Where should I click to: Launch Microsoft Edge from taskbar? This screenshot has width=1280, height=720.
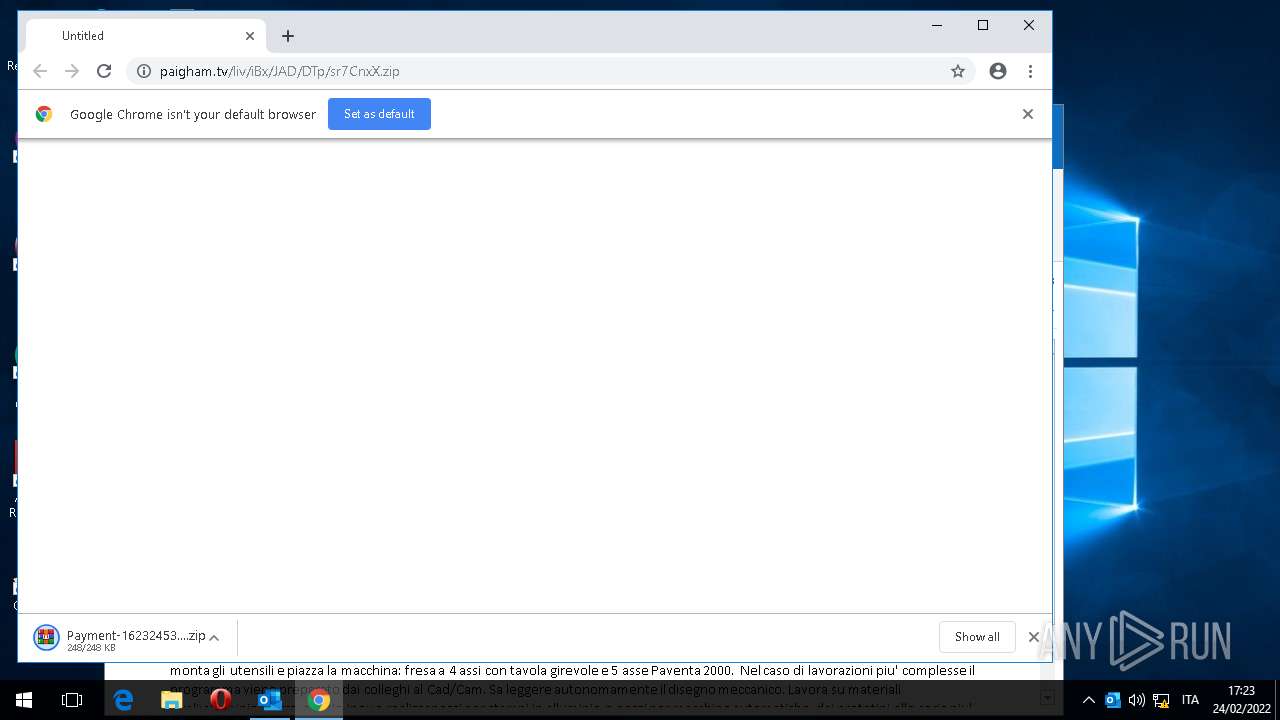(x=123, y=700)
